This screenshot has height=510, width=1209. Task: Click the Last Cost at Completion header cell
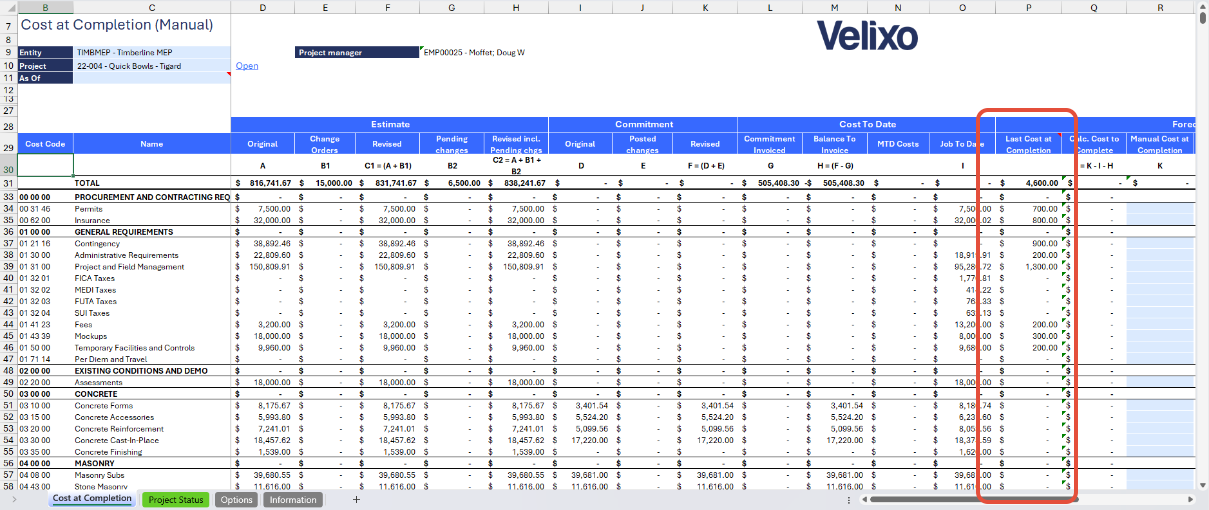point(1028,145)
